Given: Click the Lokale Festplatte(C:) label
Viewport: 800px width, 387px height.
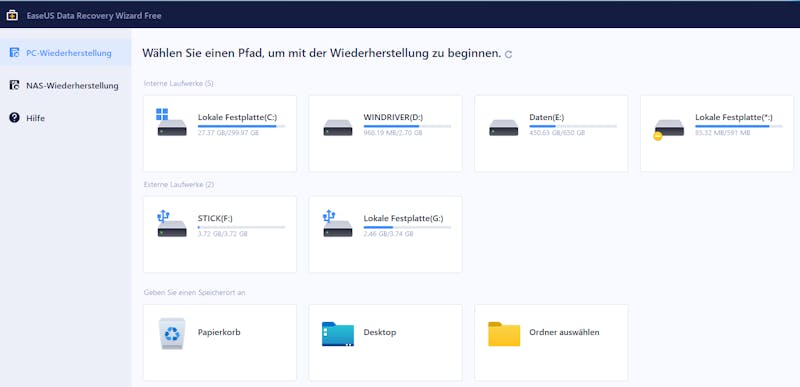Looking at the screenshot, I should [237, 117].
